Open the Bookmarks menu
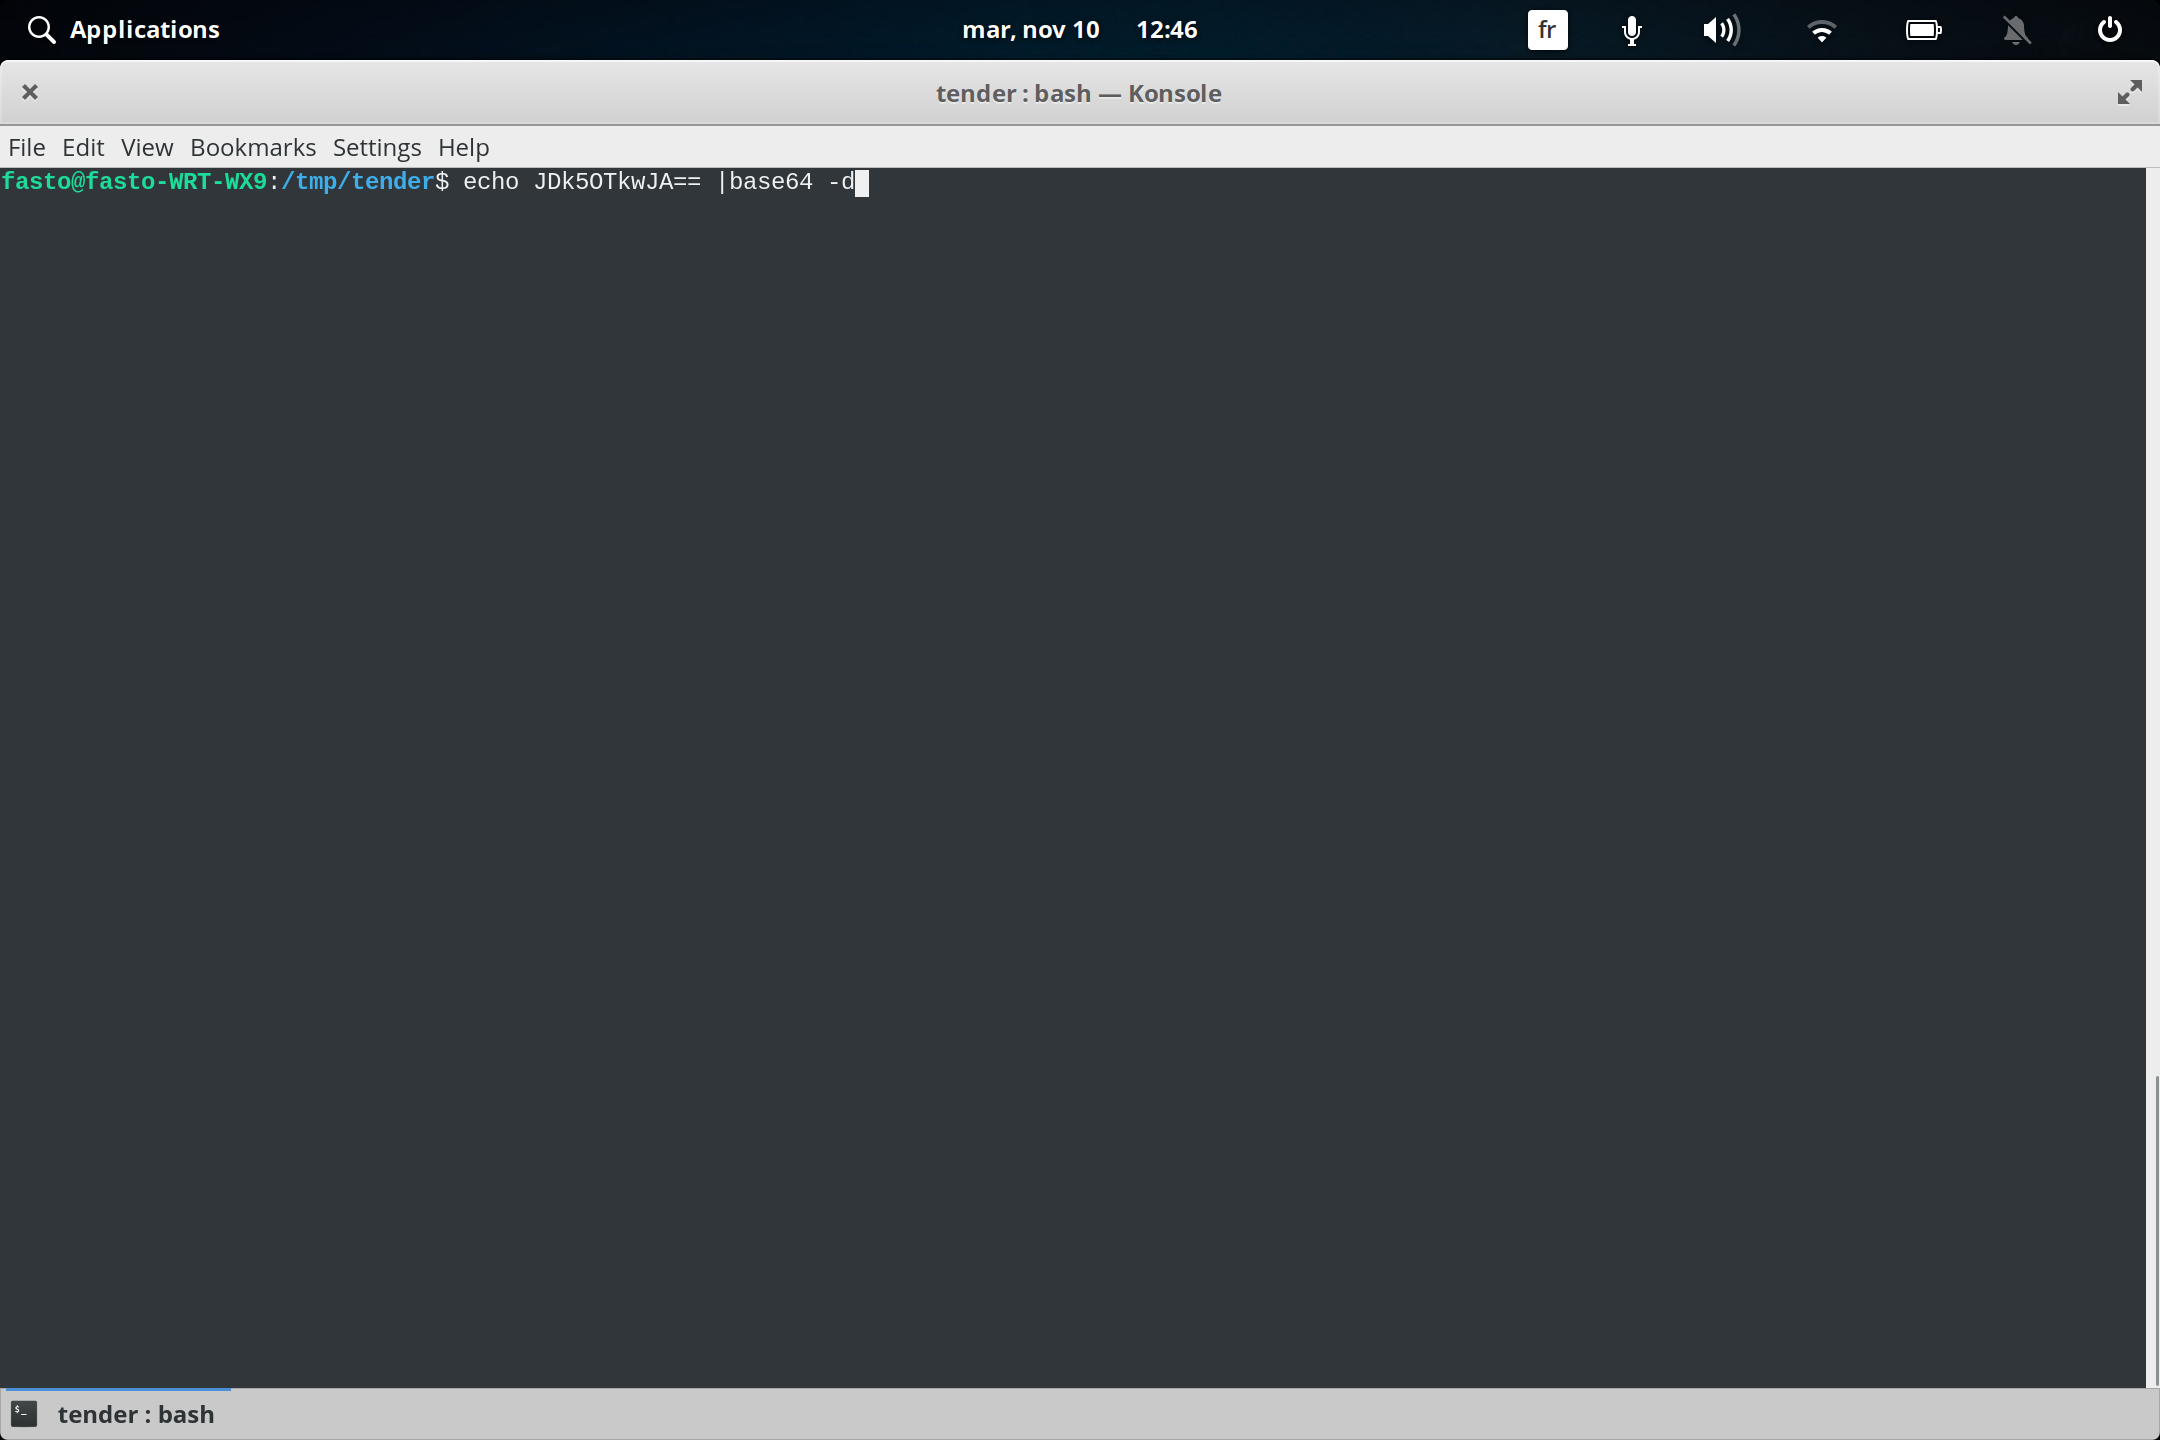Viewport: 2160px width, 1440px height. point(252,147)
